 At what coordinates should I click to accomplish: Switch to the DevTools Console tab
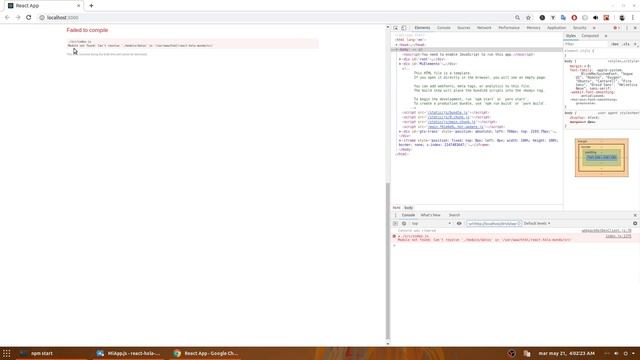click(x=444, y=28)
